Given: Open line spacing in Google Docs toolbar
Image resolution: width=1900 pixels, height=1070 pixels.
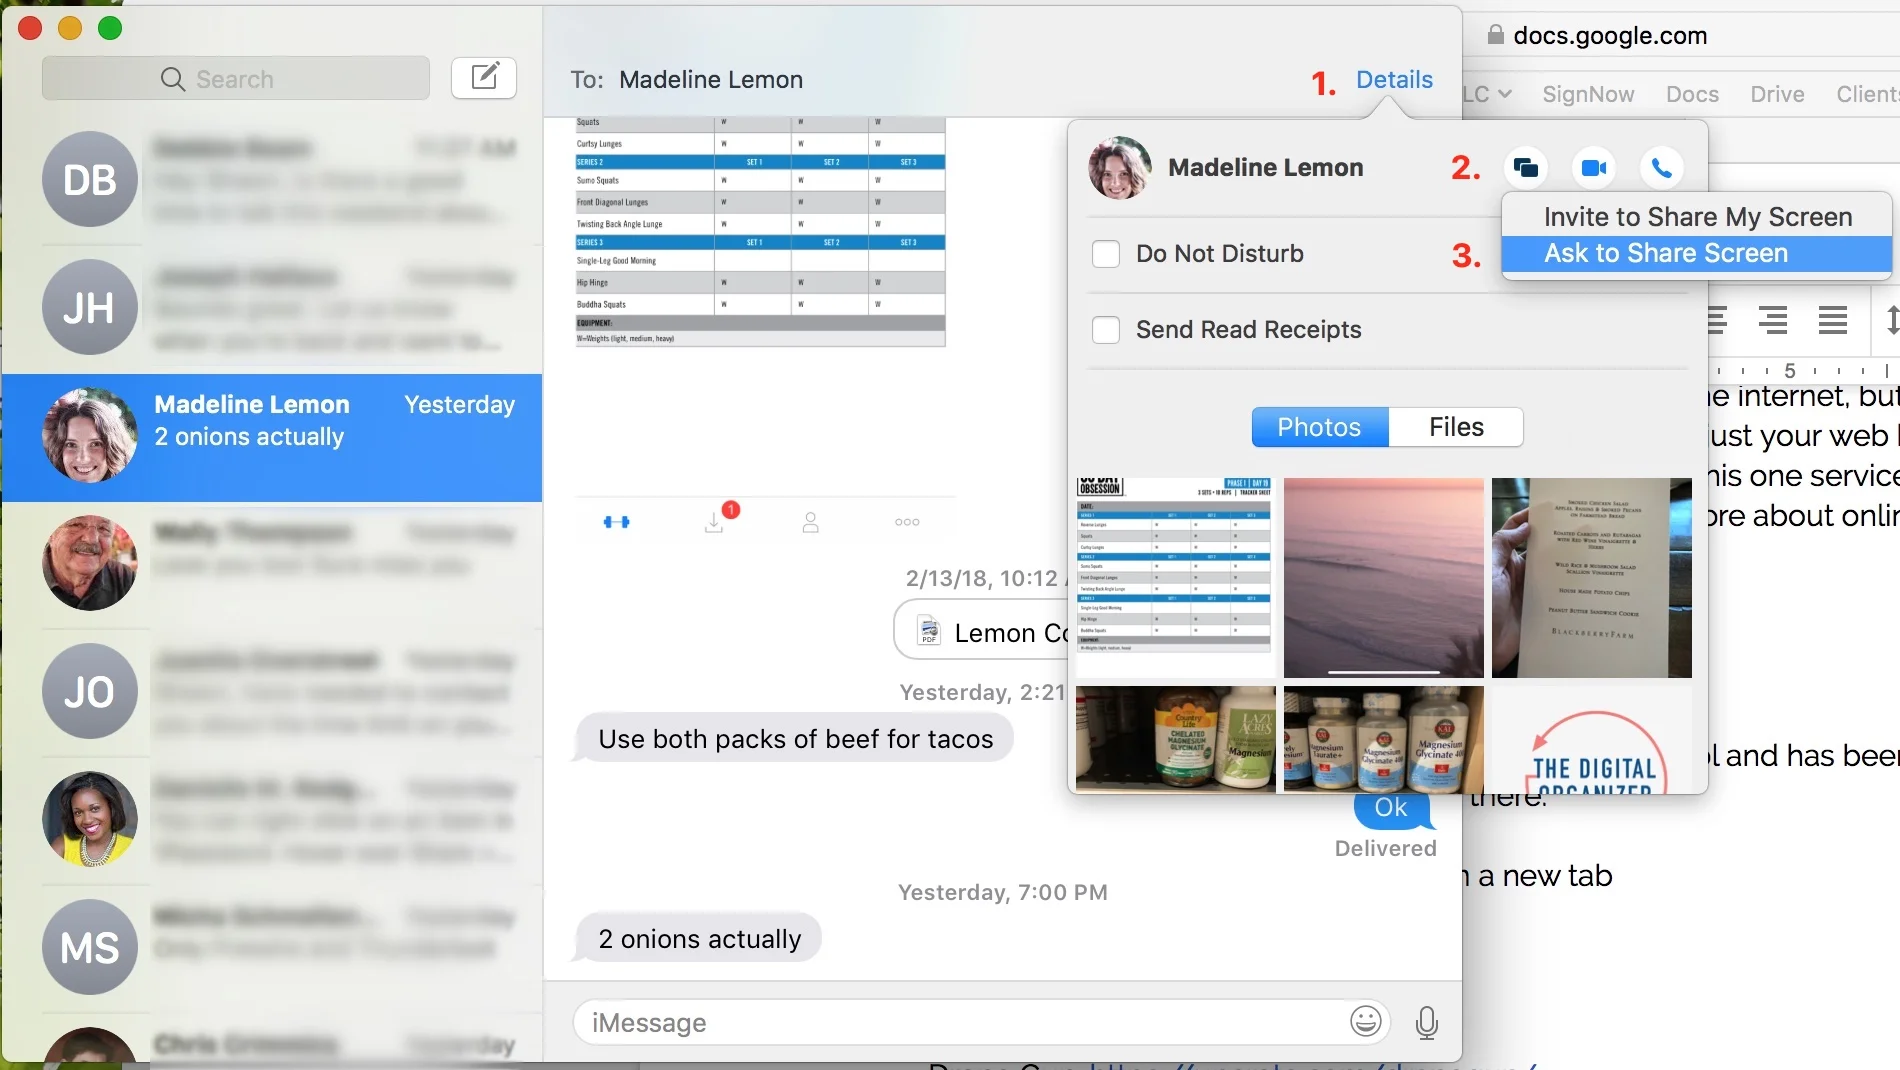Looking at the screenshot, I should pos(1891,320).
